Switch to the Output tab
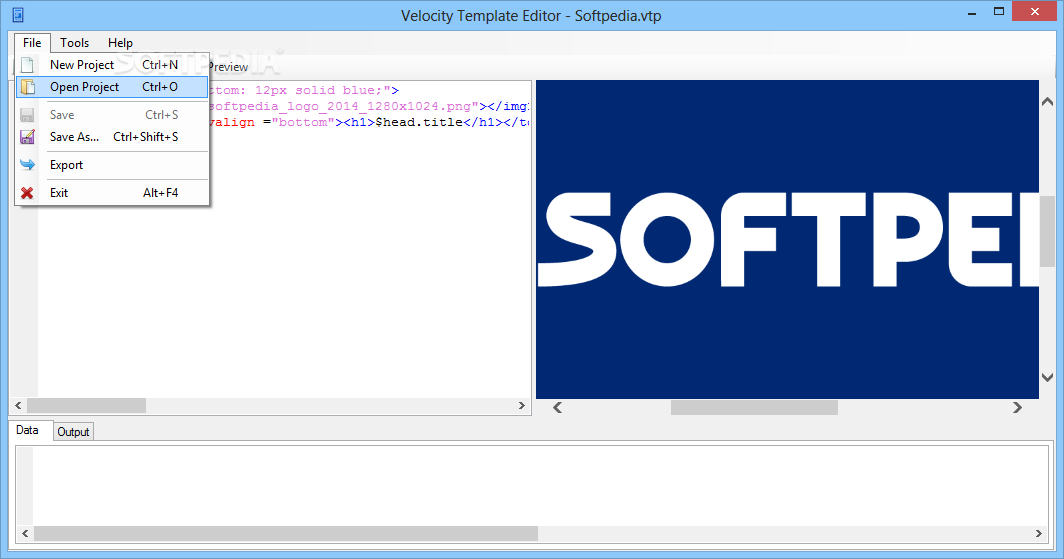 tap(73, 432)
